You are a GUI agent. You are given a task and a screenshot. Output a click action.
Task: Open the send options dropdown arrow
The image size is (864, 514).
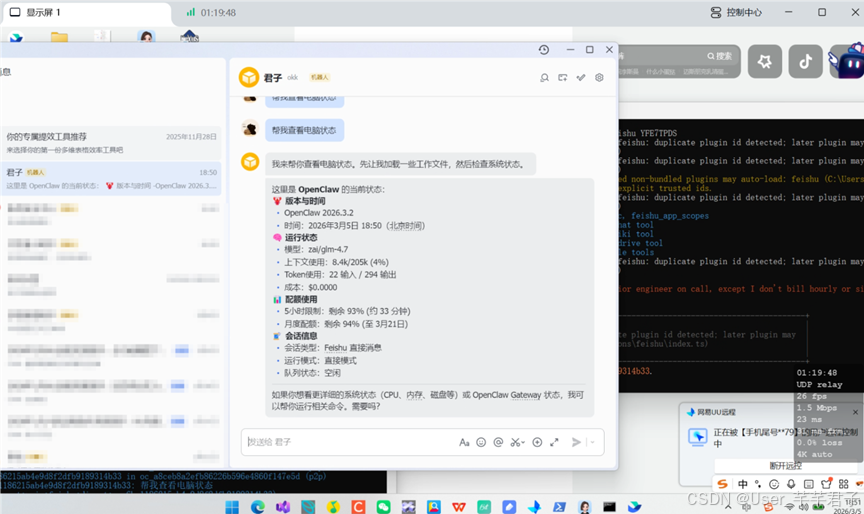(593, 442)
